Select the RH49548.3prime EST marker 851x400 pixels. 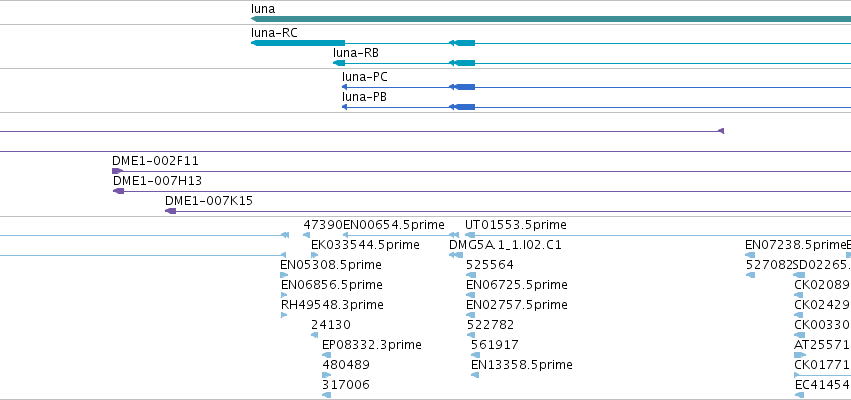(x=284, y=315)
